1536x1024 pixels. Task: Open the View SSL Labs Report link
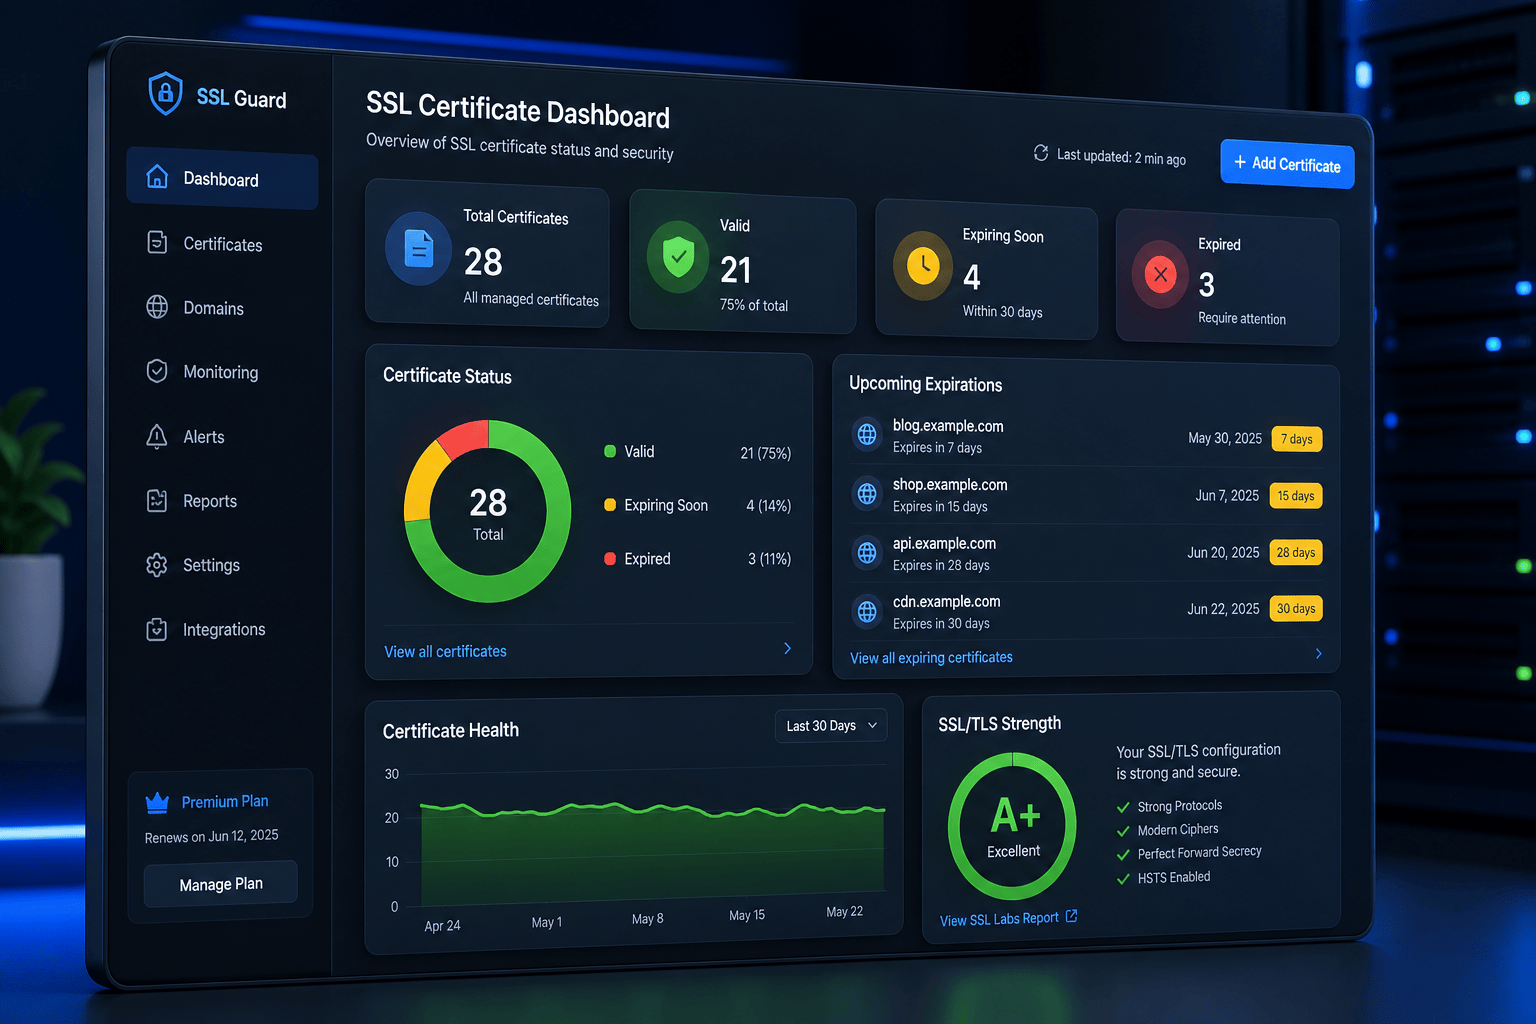pos(1008,919)
